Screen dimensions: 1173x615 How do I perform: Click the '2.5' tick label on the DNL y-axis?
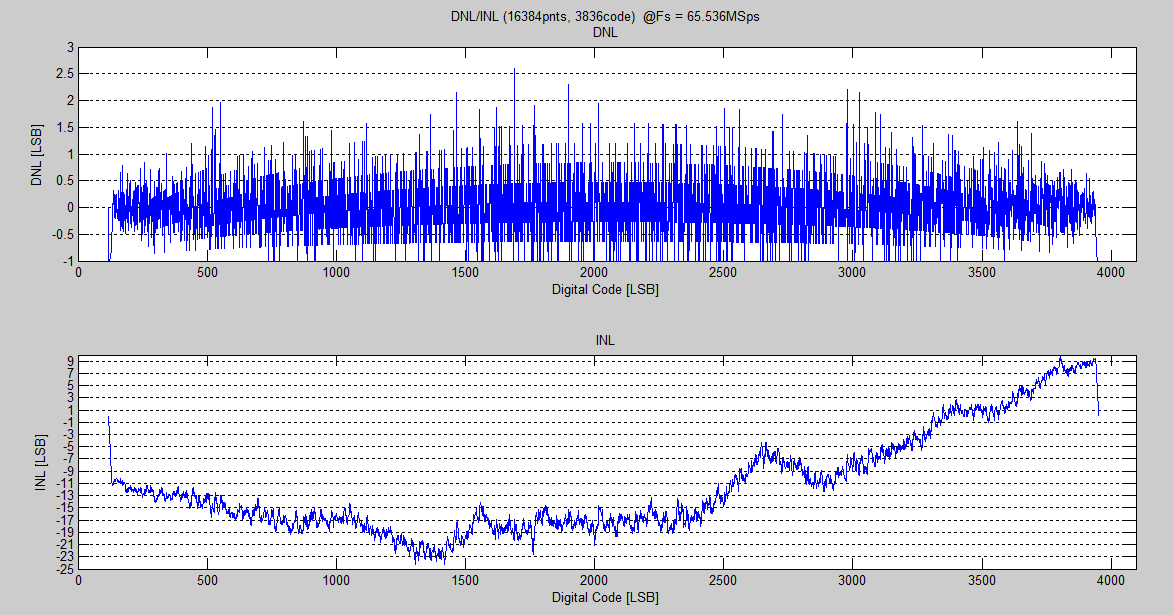point(65,73)
